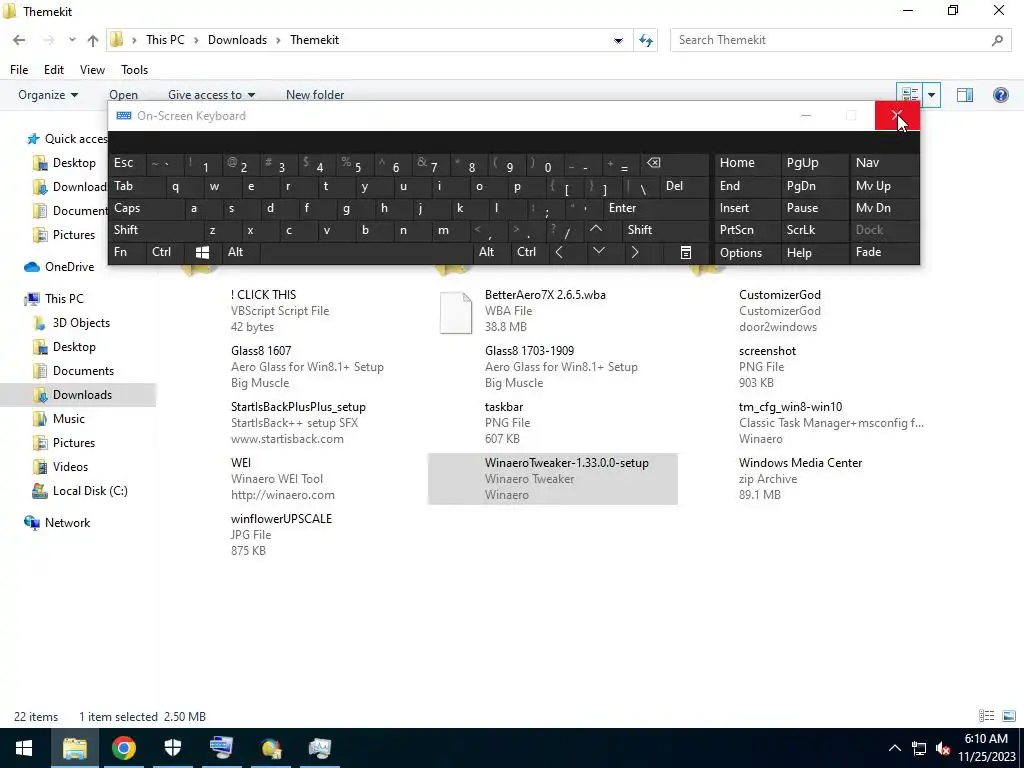Select winflowerUPSCALE JPG file
The height and width of the screenshot is (768, 1024).
(x=300, y=535)
